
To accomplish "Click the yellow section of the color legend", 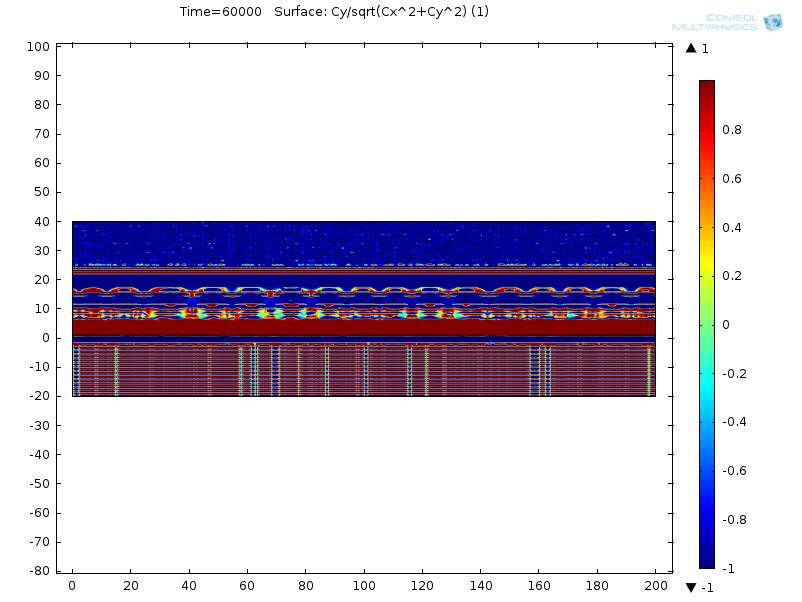I will coord(706,276).
